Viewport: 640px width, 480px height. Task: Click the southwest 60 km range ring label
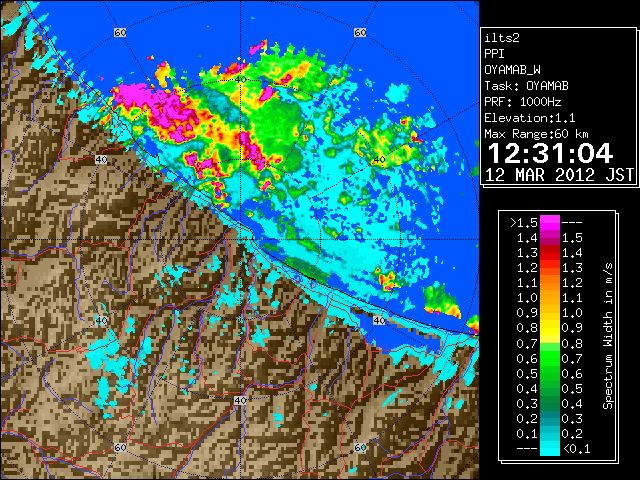(120, 447)
